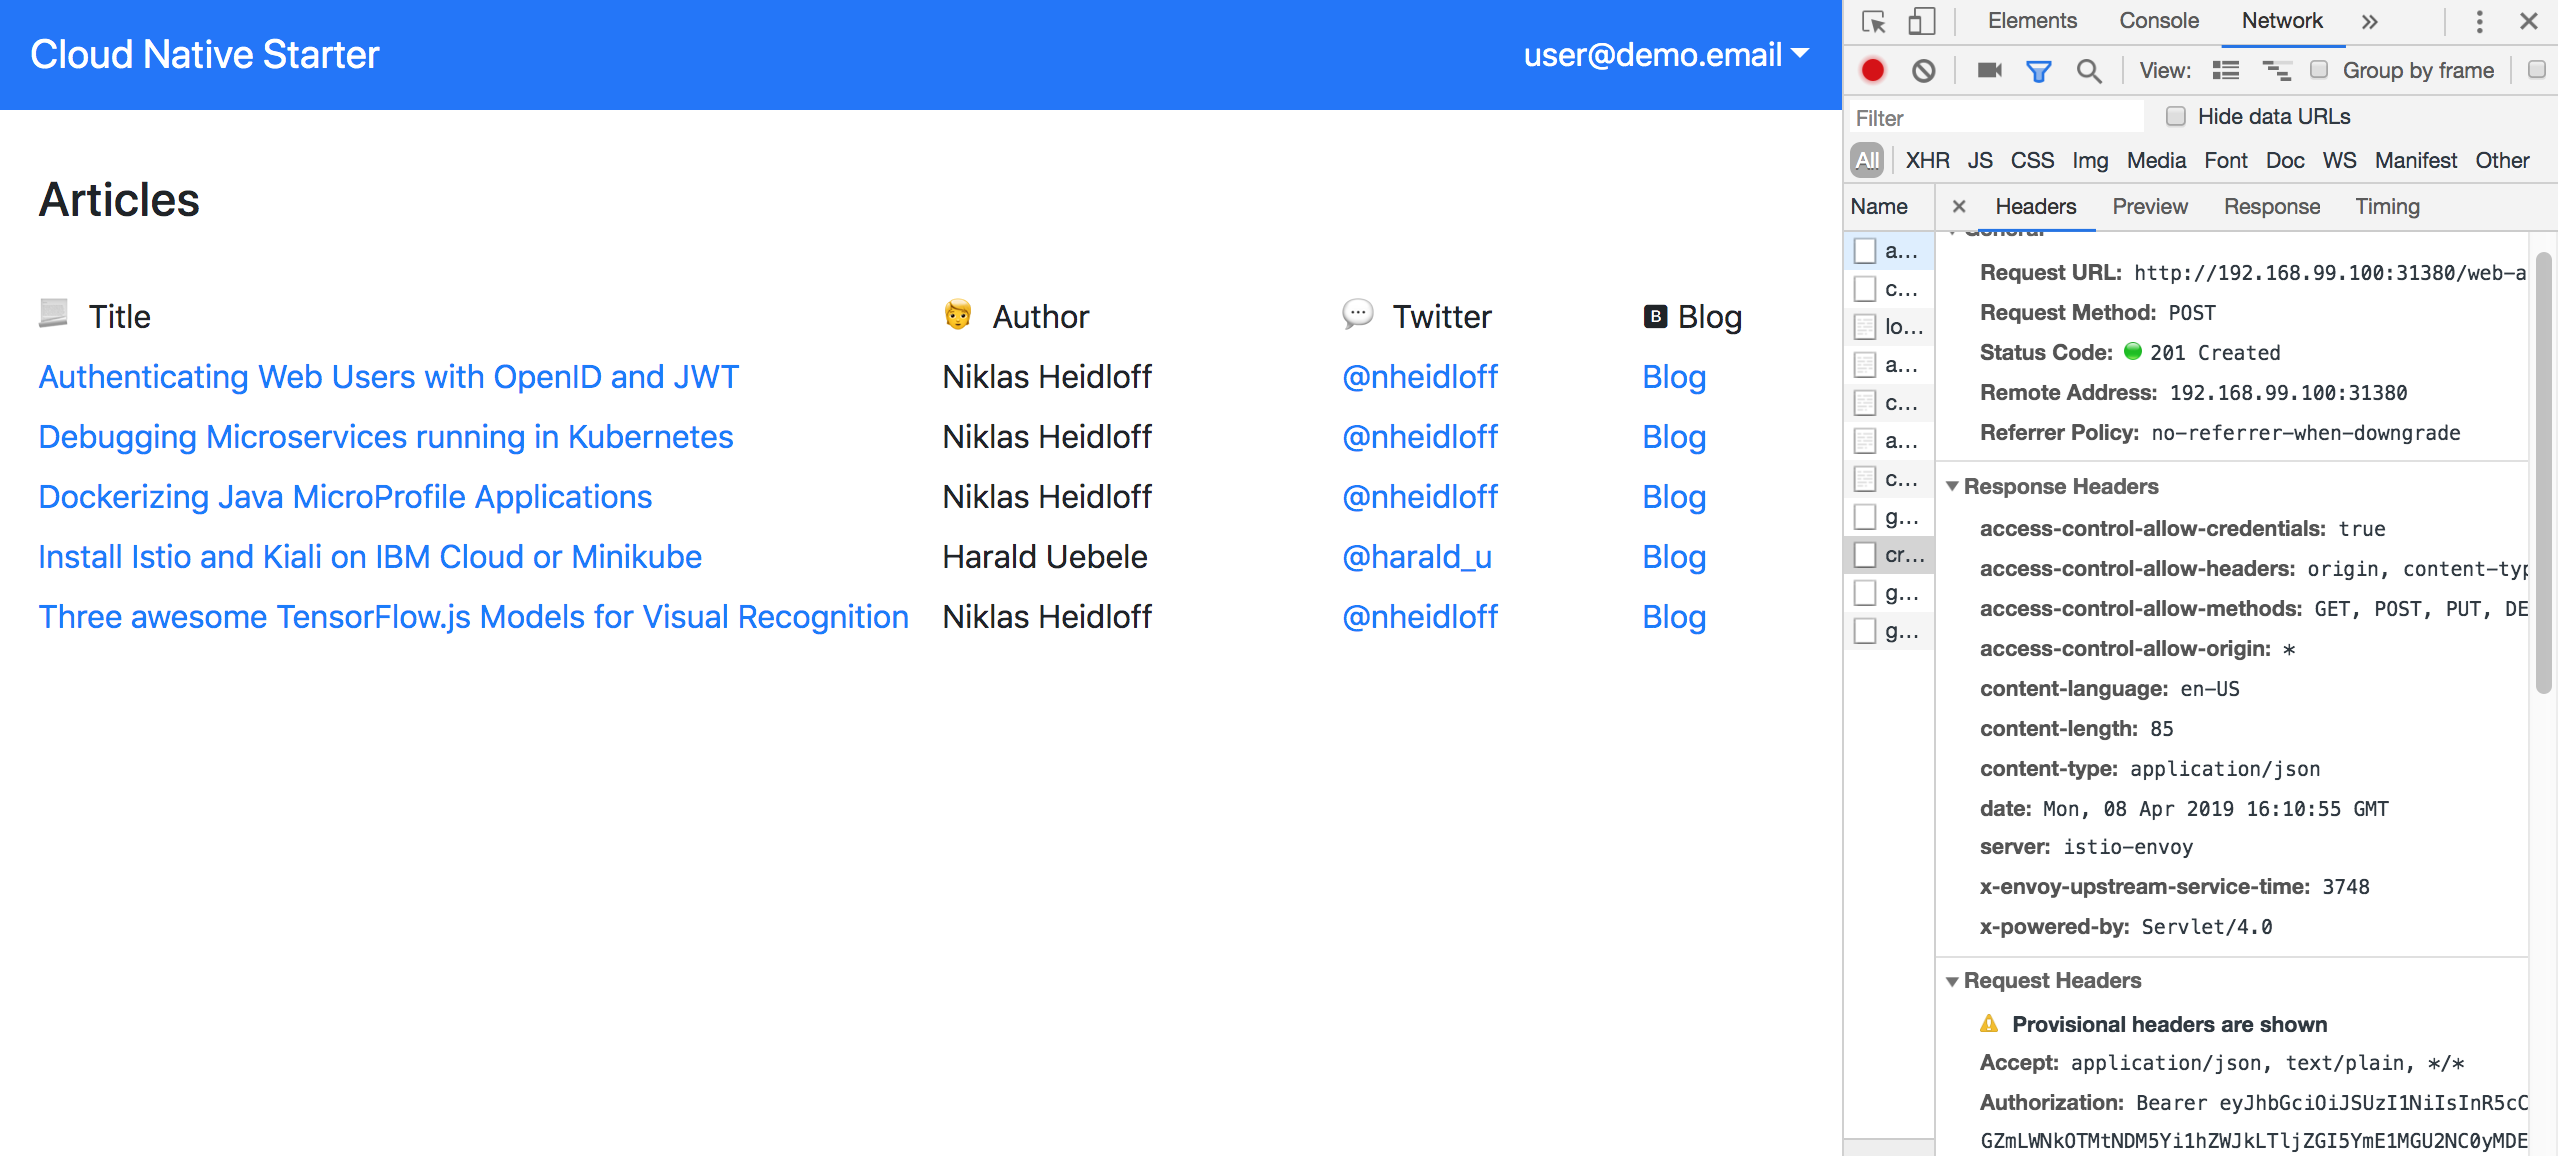Viewport: 2558px width, 1156px height.
Task: Toggle the device toolbar icon
Action: (x=1921, y=21)
